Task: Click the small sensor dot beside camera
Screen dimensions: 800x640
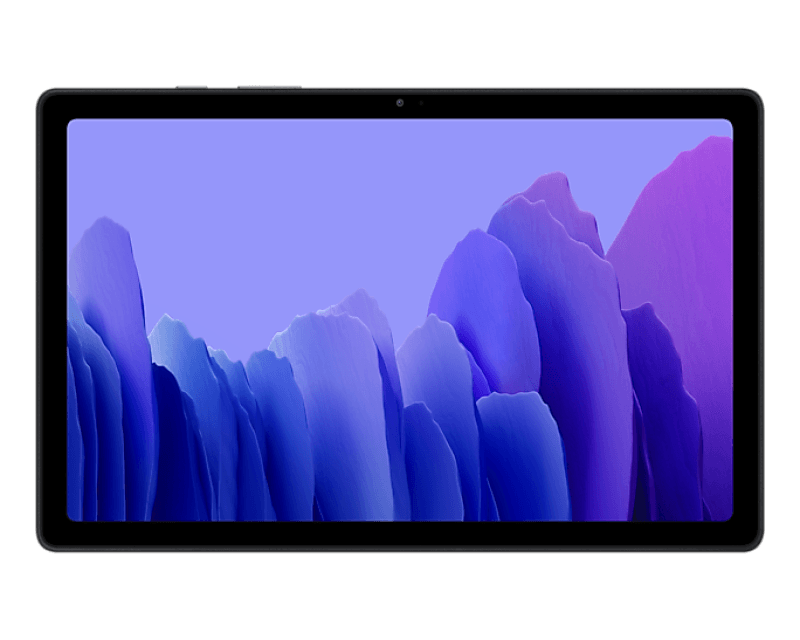Action: (x=420, y=102)
